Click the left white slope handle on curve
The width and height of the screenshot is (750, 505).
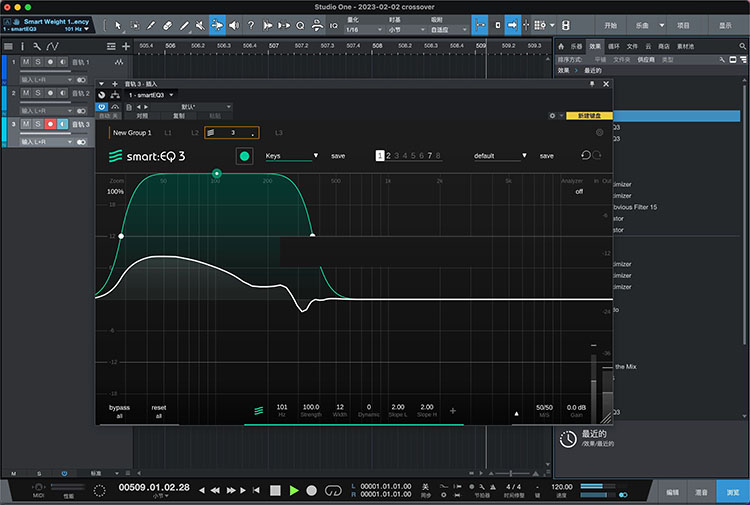(121, 236)
